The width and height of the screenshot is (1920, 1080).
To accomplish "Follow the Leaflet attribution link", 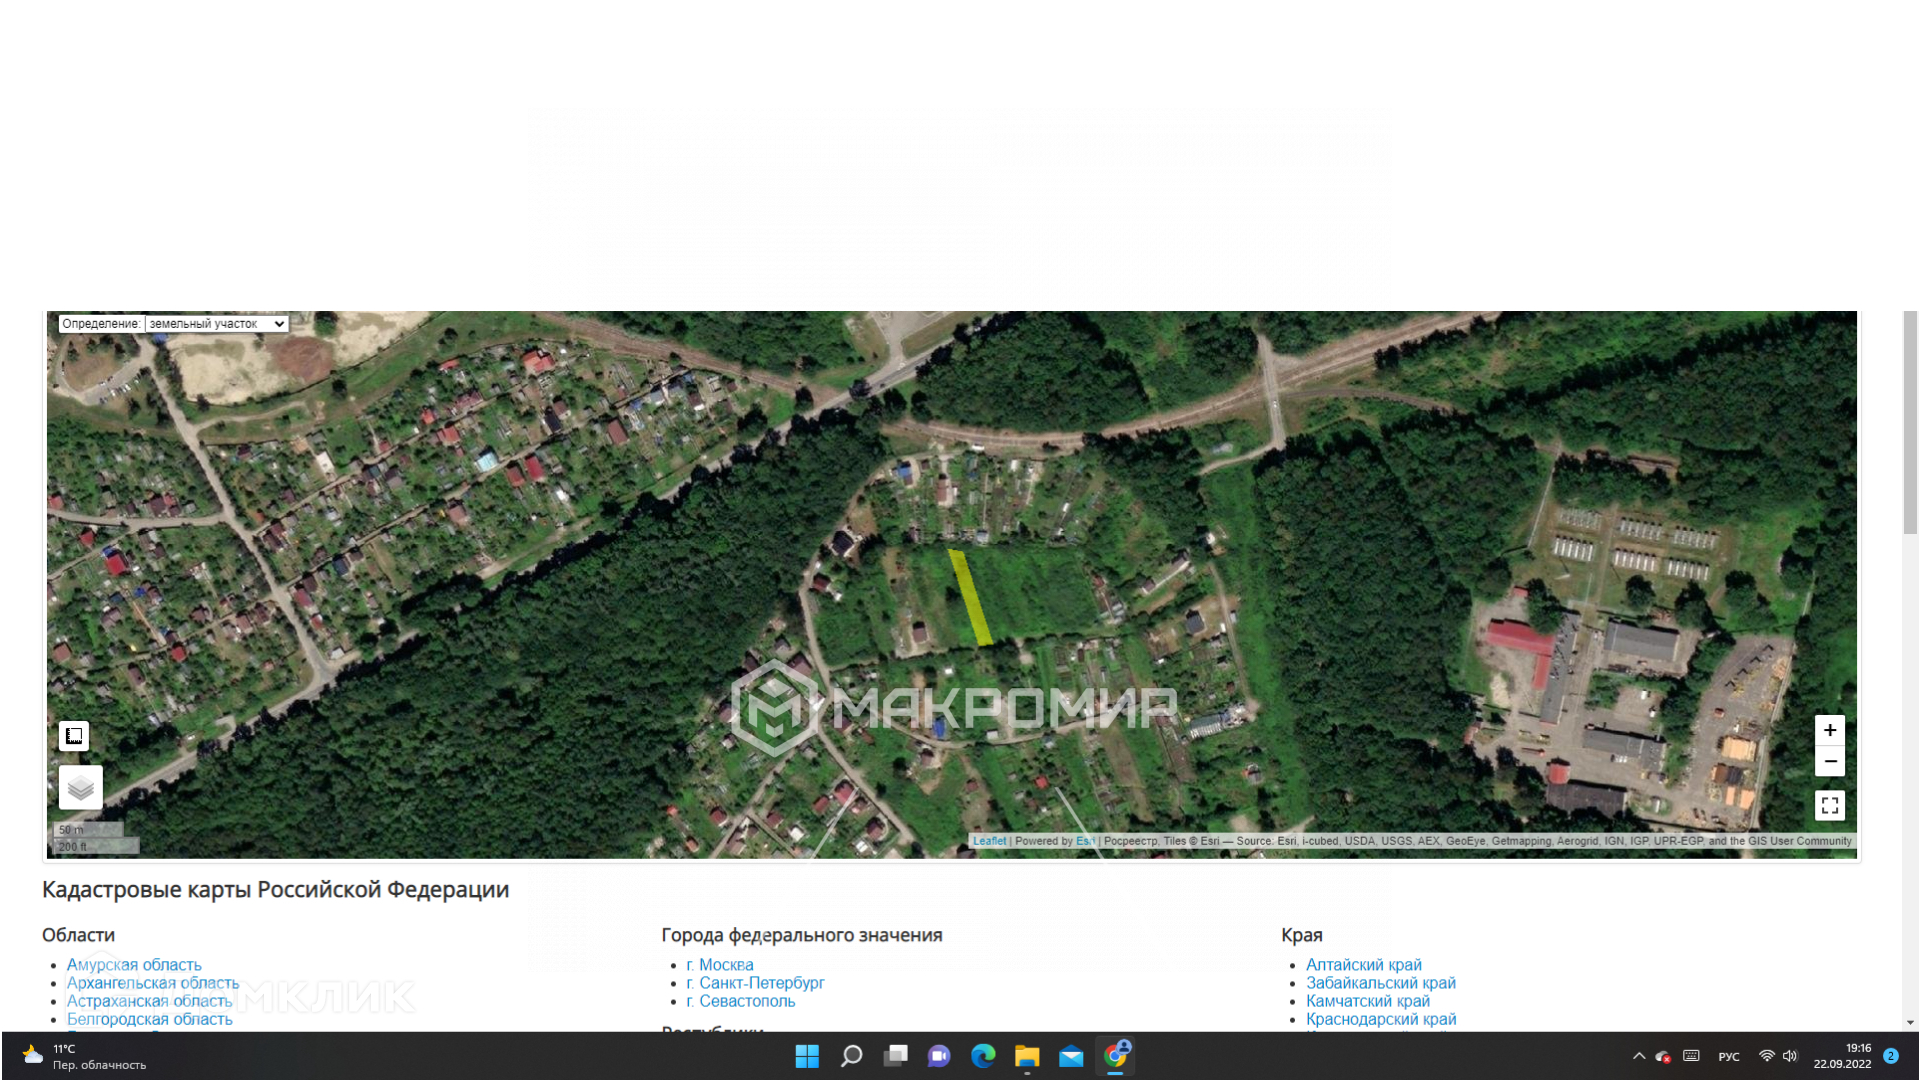I will click(x=990, y=841).
